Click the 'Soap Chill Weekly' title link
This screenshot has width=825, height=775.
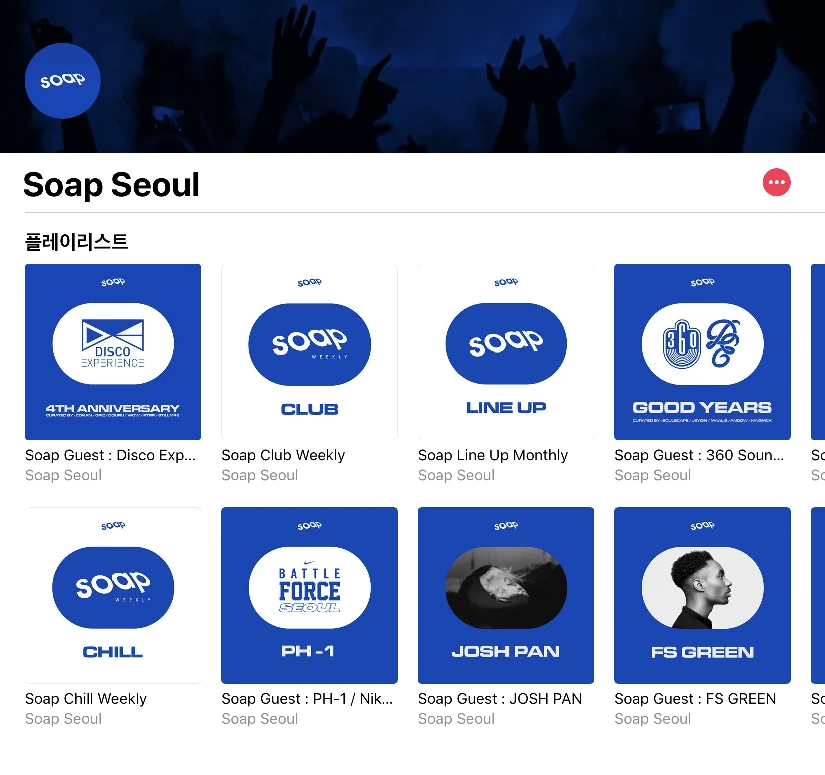[x=86, y=699]
